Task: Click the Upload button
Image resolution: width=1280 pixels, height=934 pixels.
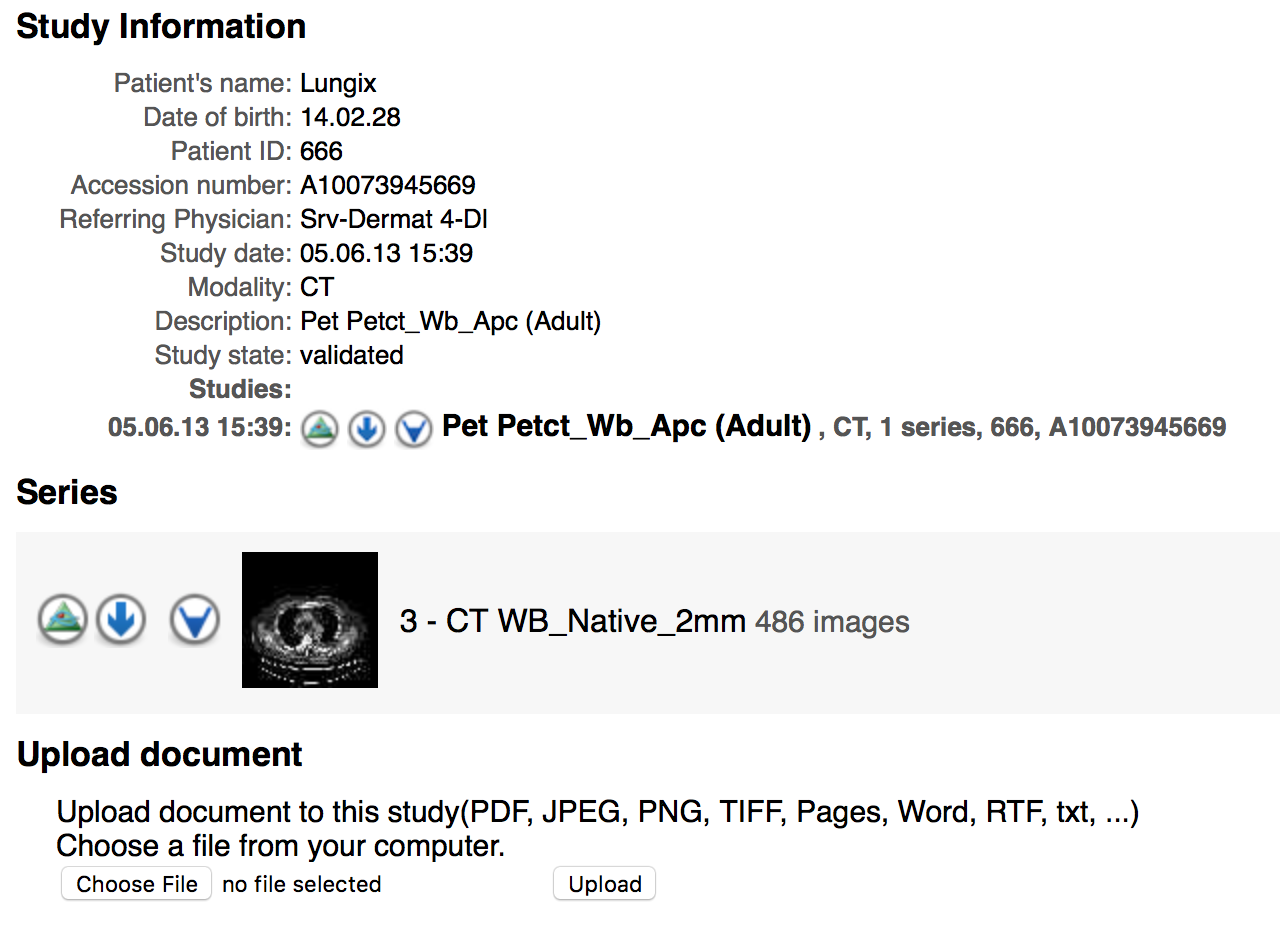Action: point(605,884)
